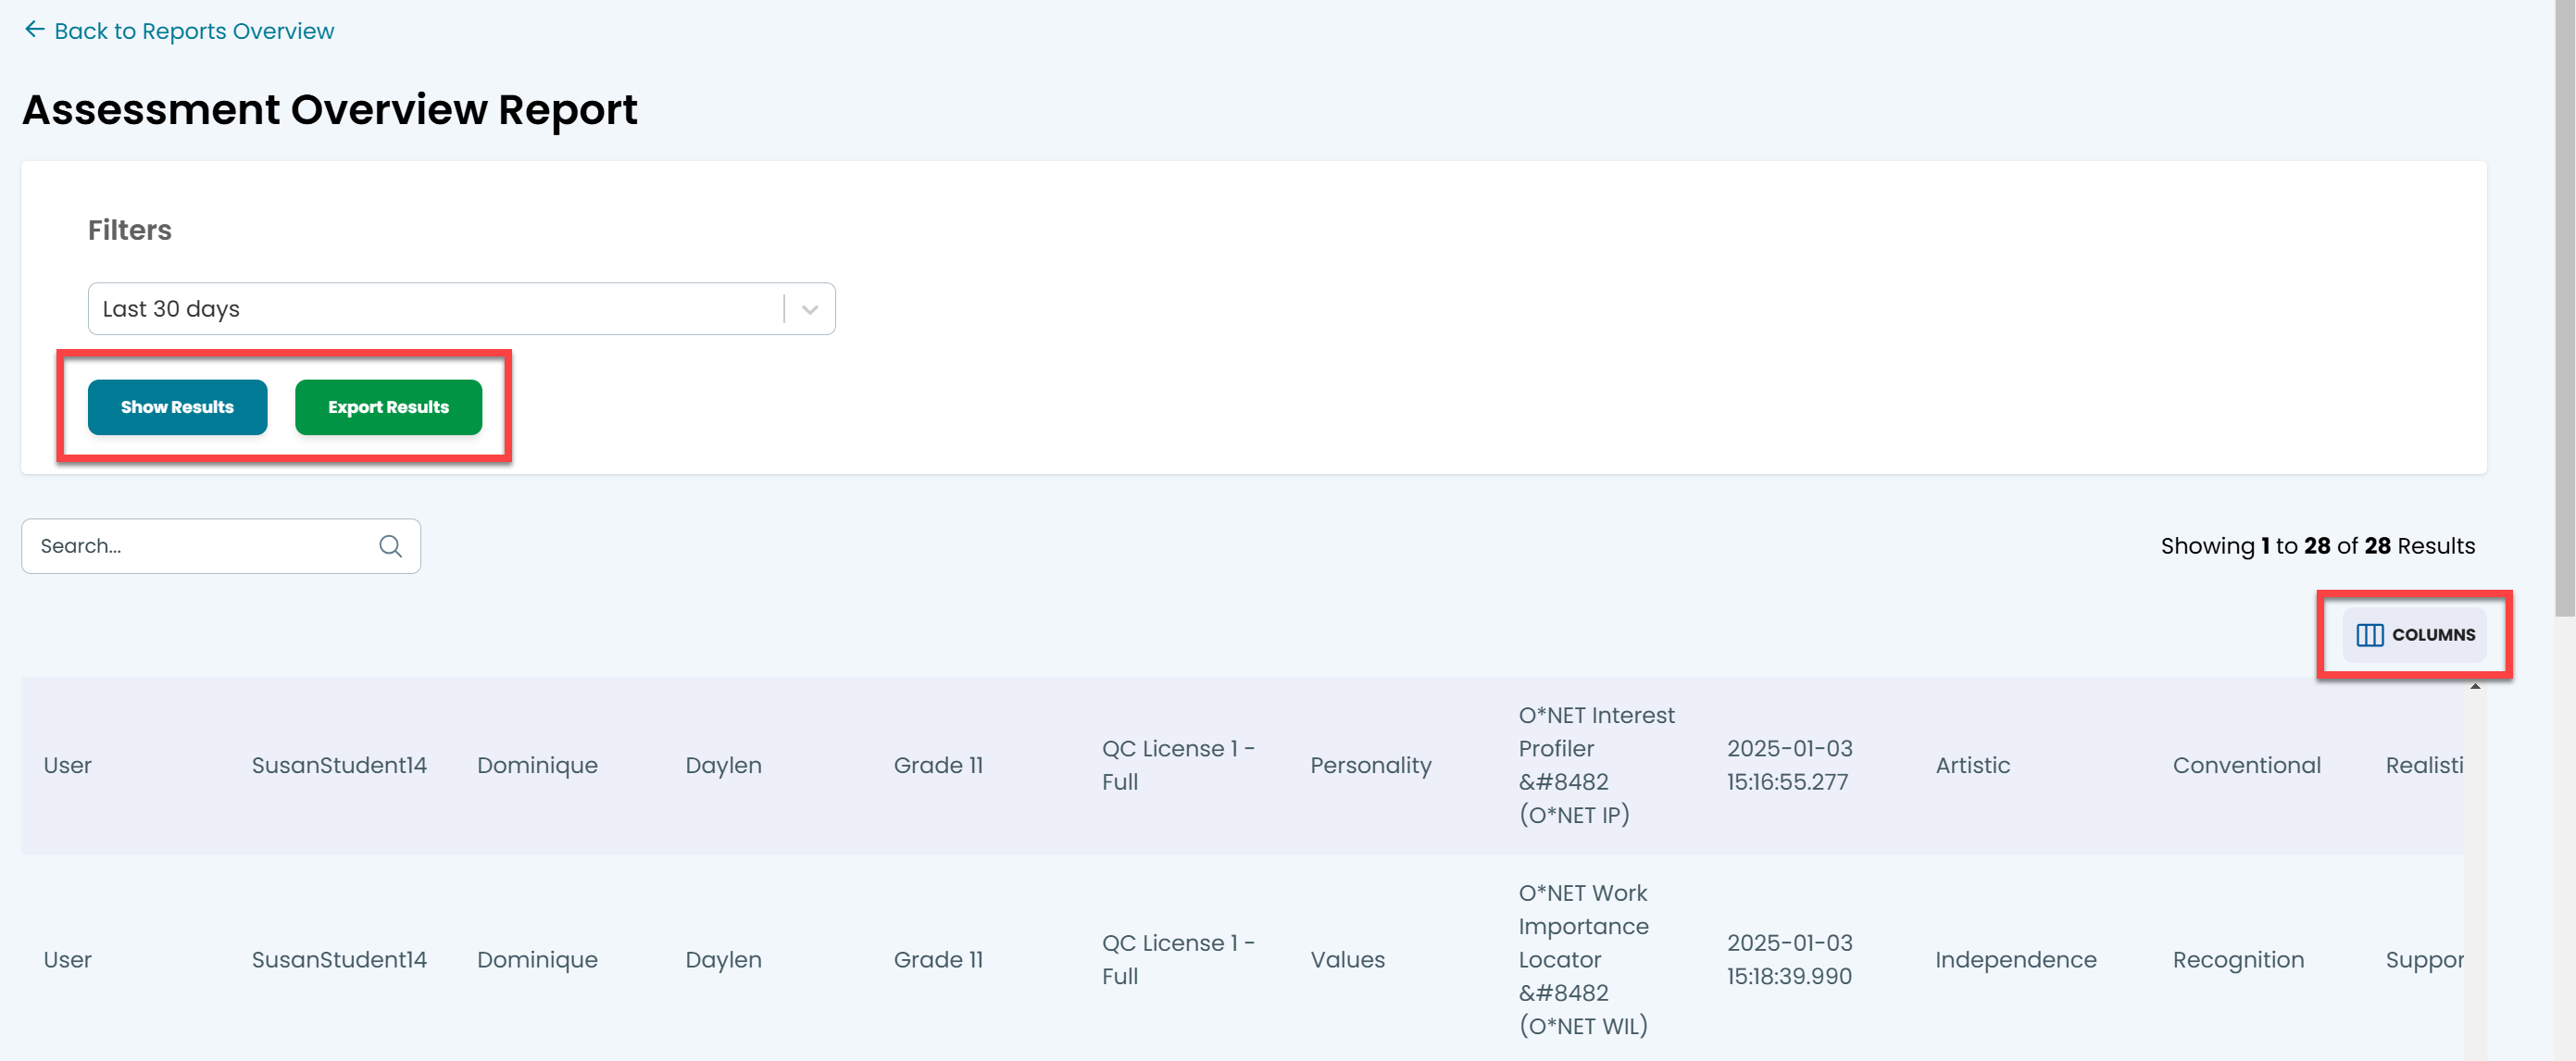This screenshot has width=2576, height=1061.
Task: Click Export Results button
Action: click(388, 407)
